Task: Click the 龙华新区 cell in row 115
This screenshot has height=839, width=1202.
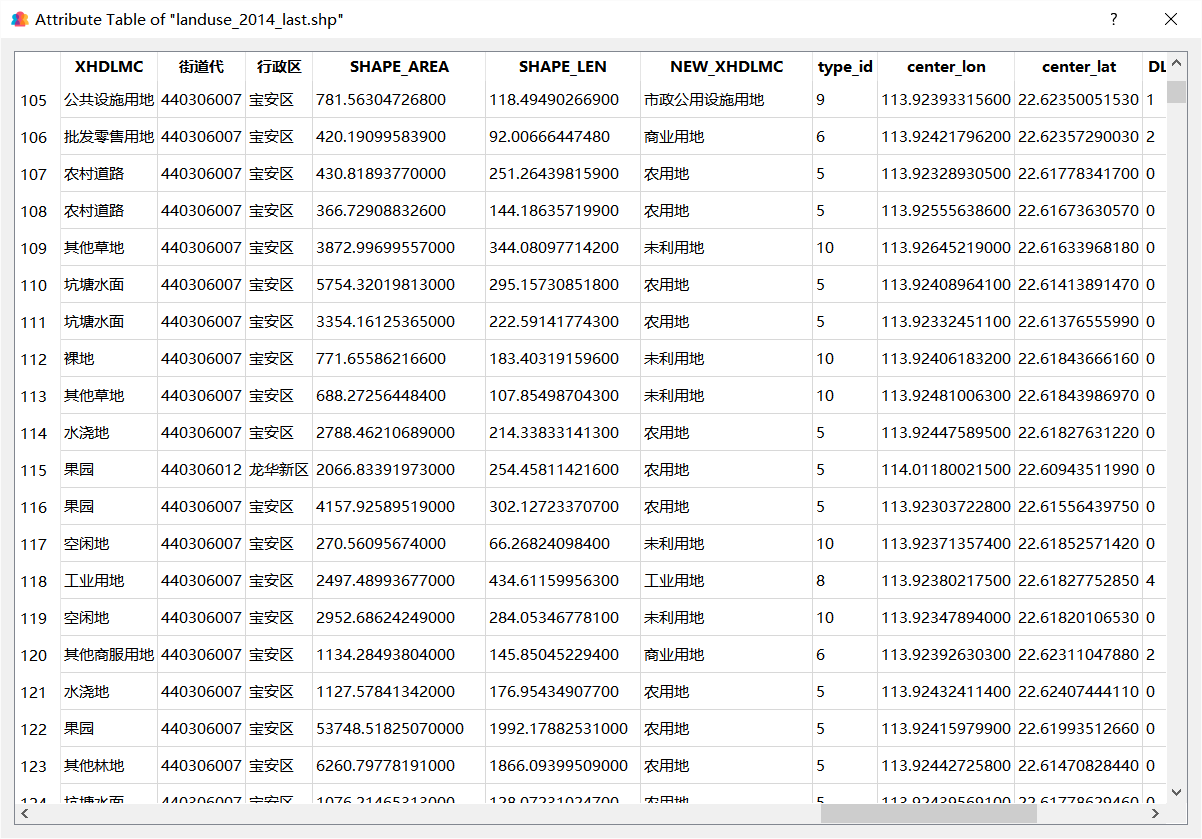Action: [x=279, y=470]
